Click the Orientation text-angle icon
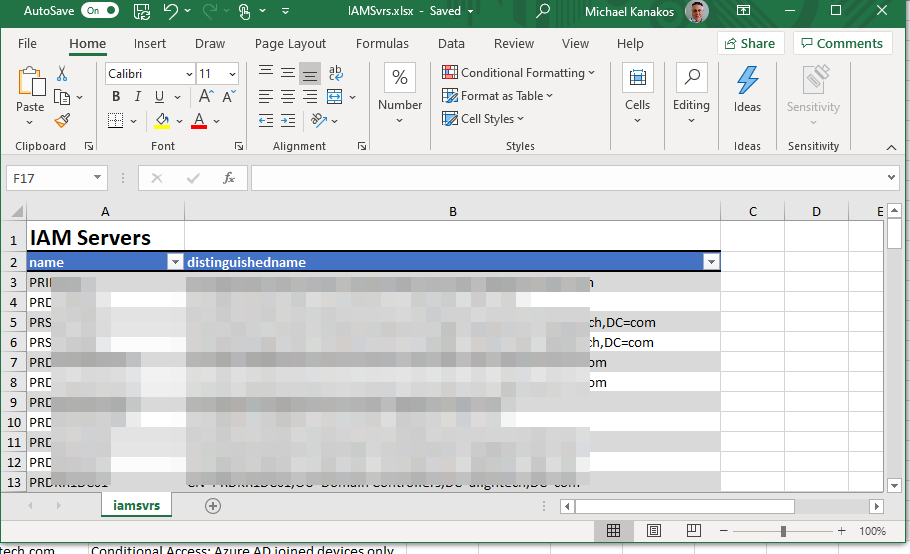This screenshot has width=910, height=554. [319, 120]
